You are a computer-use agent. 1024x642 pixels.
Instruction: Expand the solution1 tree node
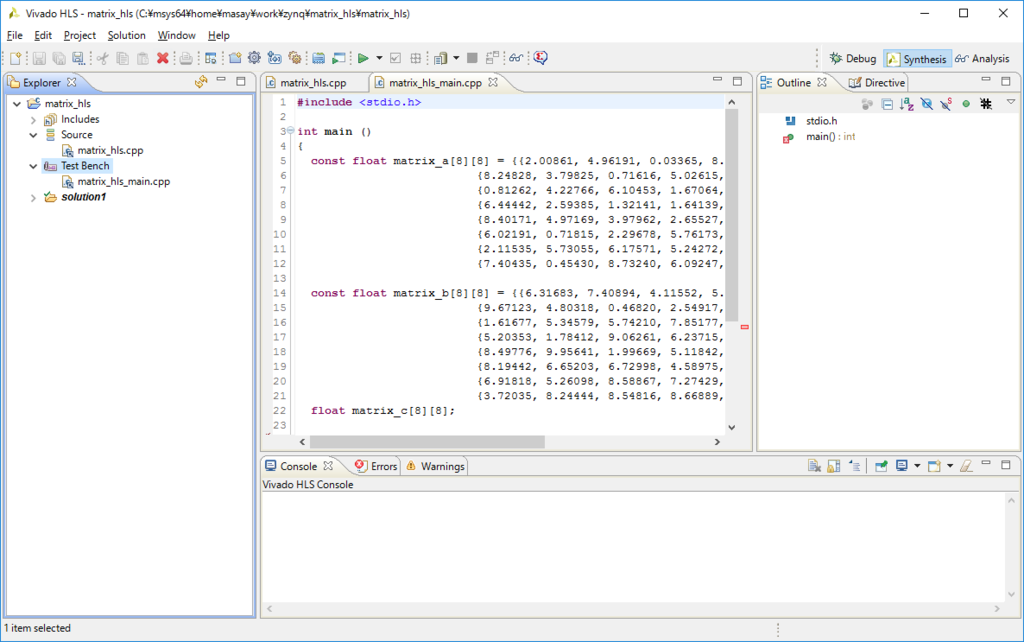pos(33,197)
